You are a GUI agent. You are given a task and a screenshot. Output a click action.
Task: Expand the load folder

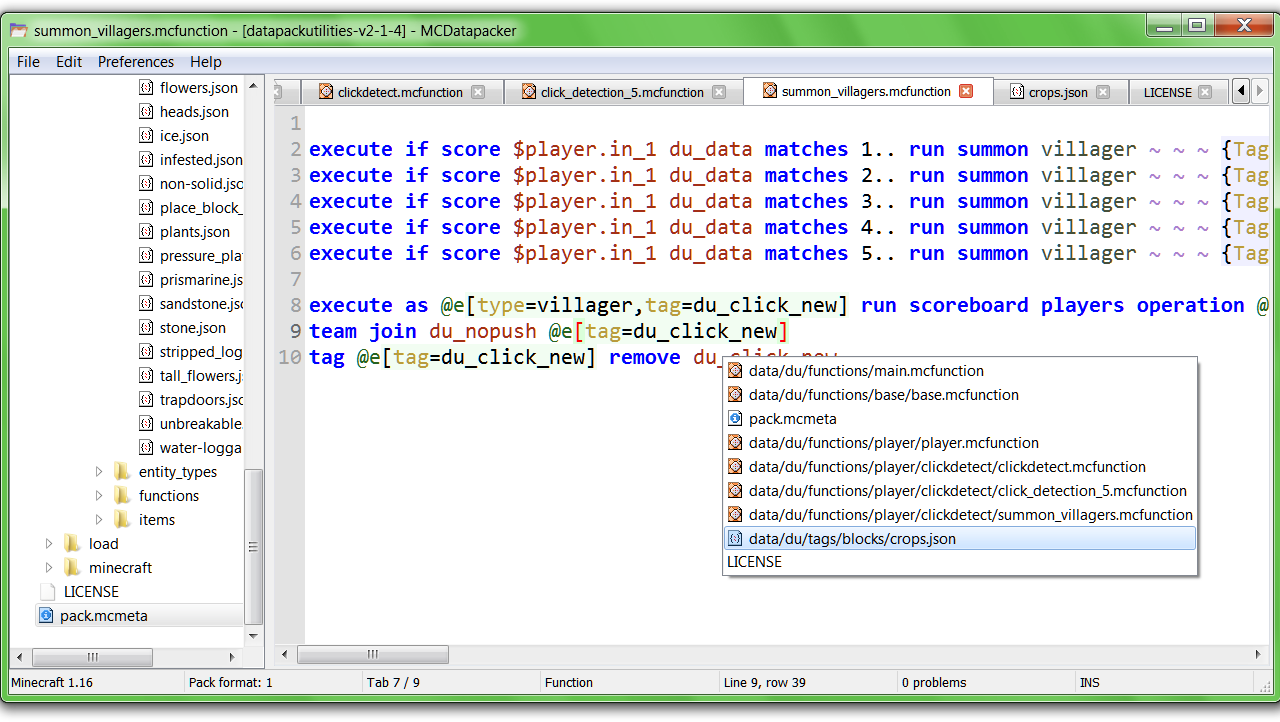point(48,543)
